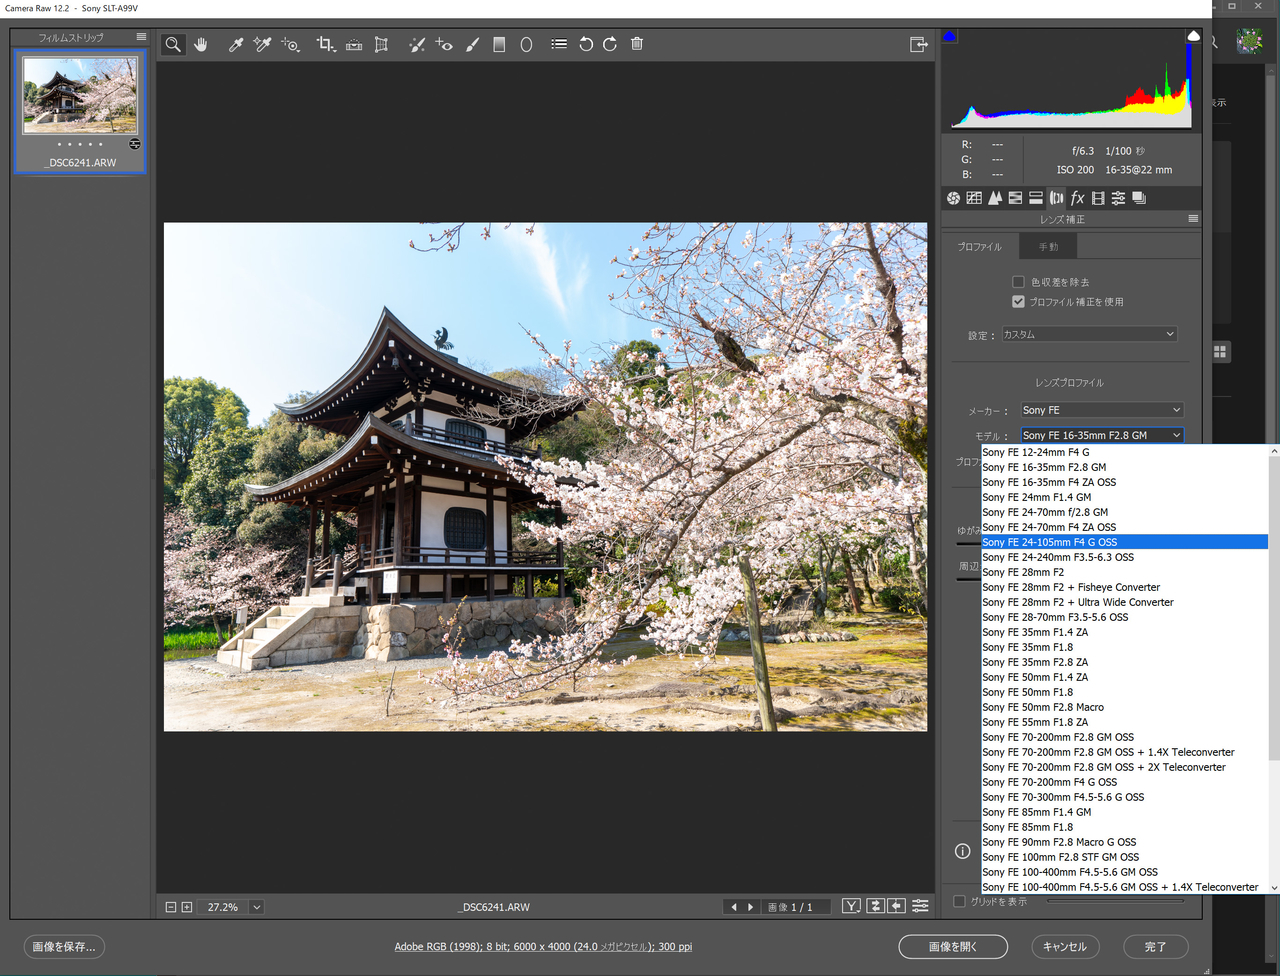Open the Calibration filmstrip-icon panel

coord(1098,198)
